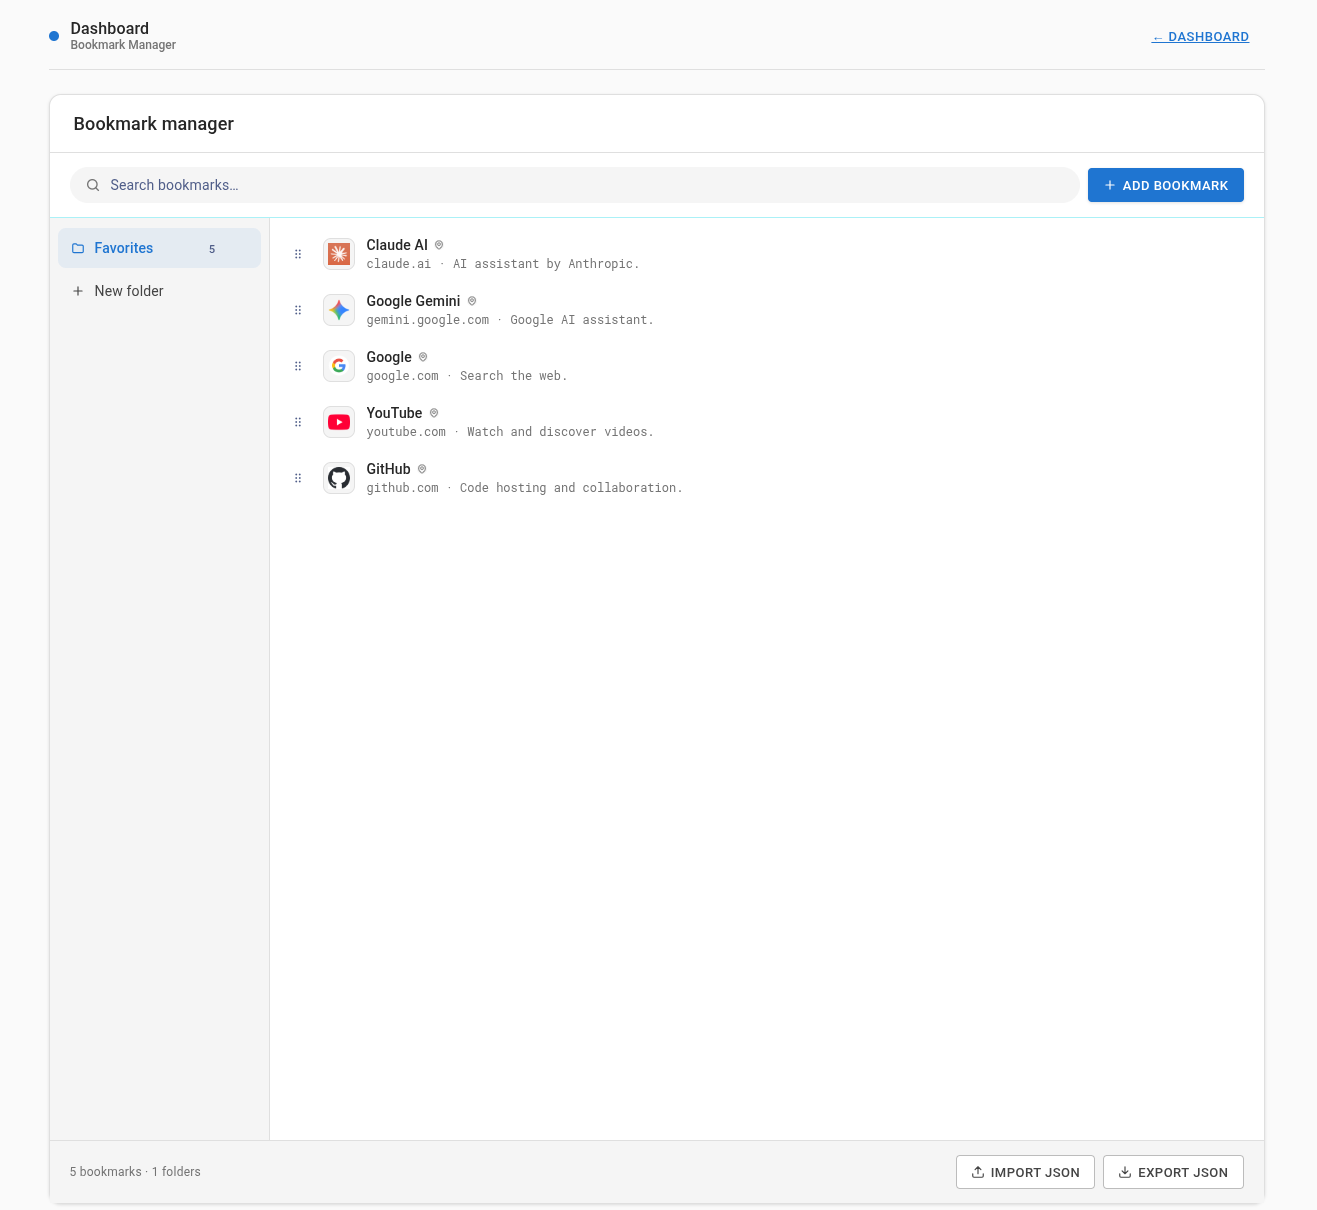1317x1210 pixels.
Task: Click the github.com URL text
Action: point(402,488)
